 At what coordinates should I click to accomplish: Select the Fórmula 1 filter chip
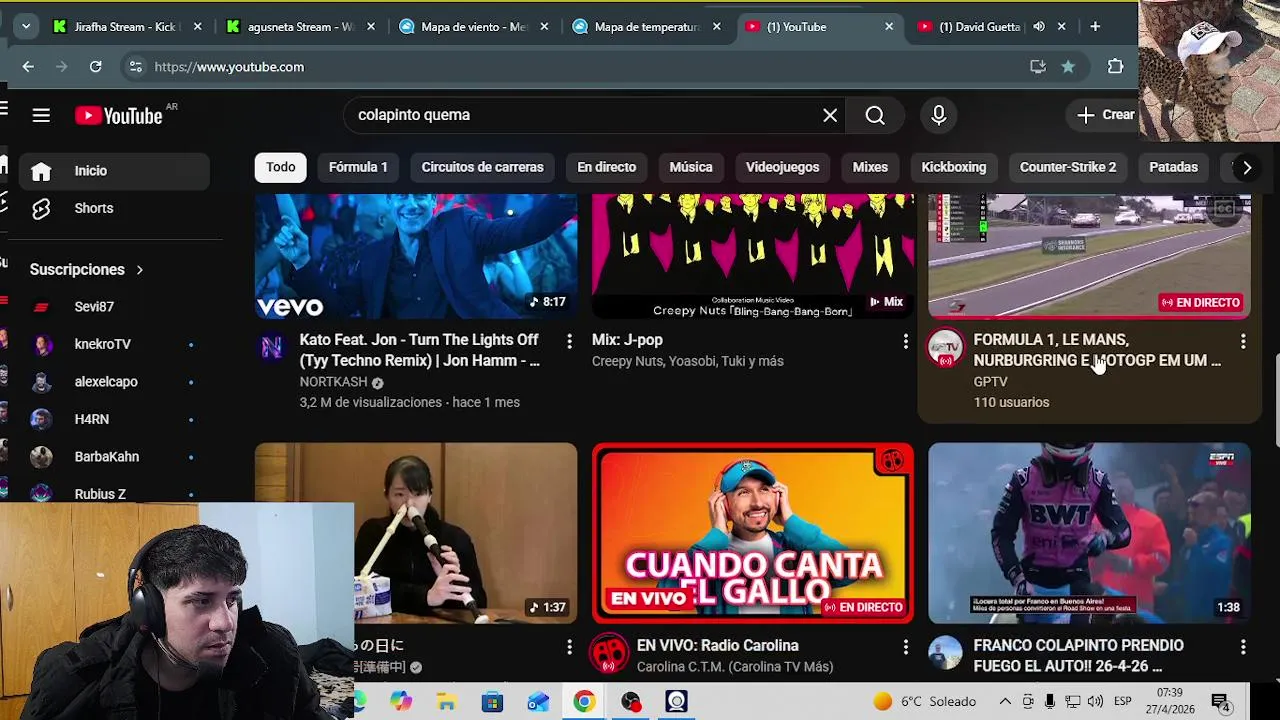point(358,167)
